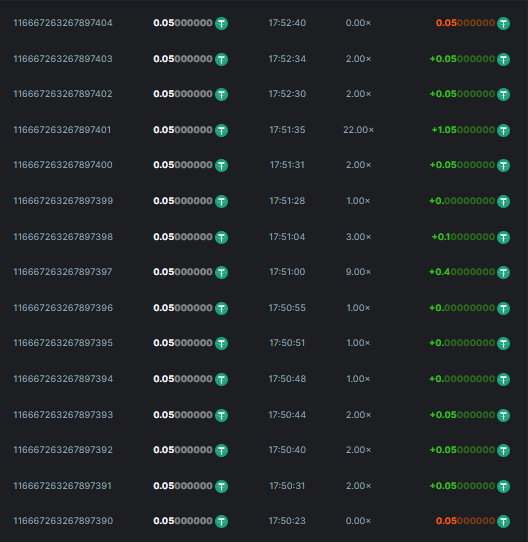
Task: Select the 3.00× multiplier entry
Action: pos(358,237)
